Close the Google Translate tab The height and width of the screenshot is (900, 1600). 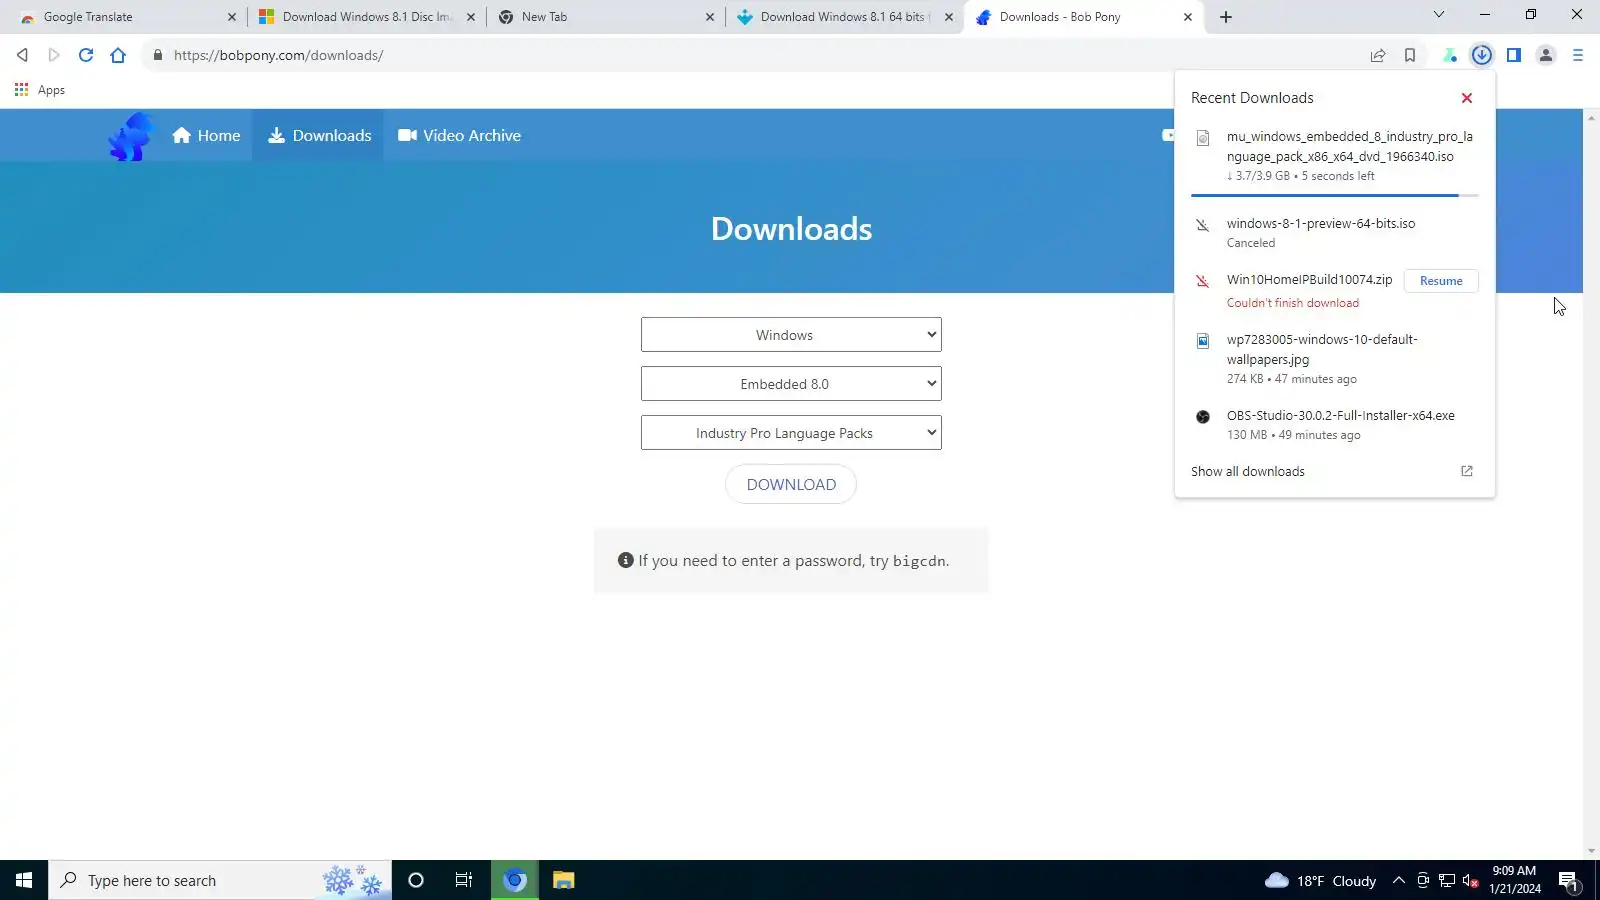[232, 17]
